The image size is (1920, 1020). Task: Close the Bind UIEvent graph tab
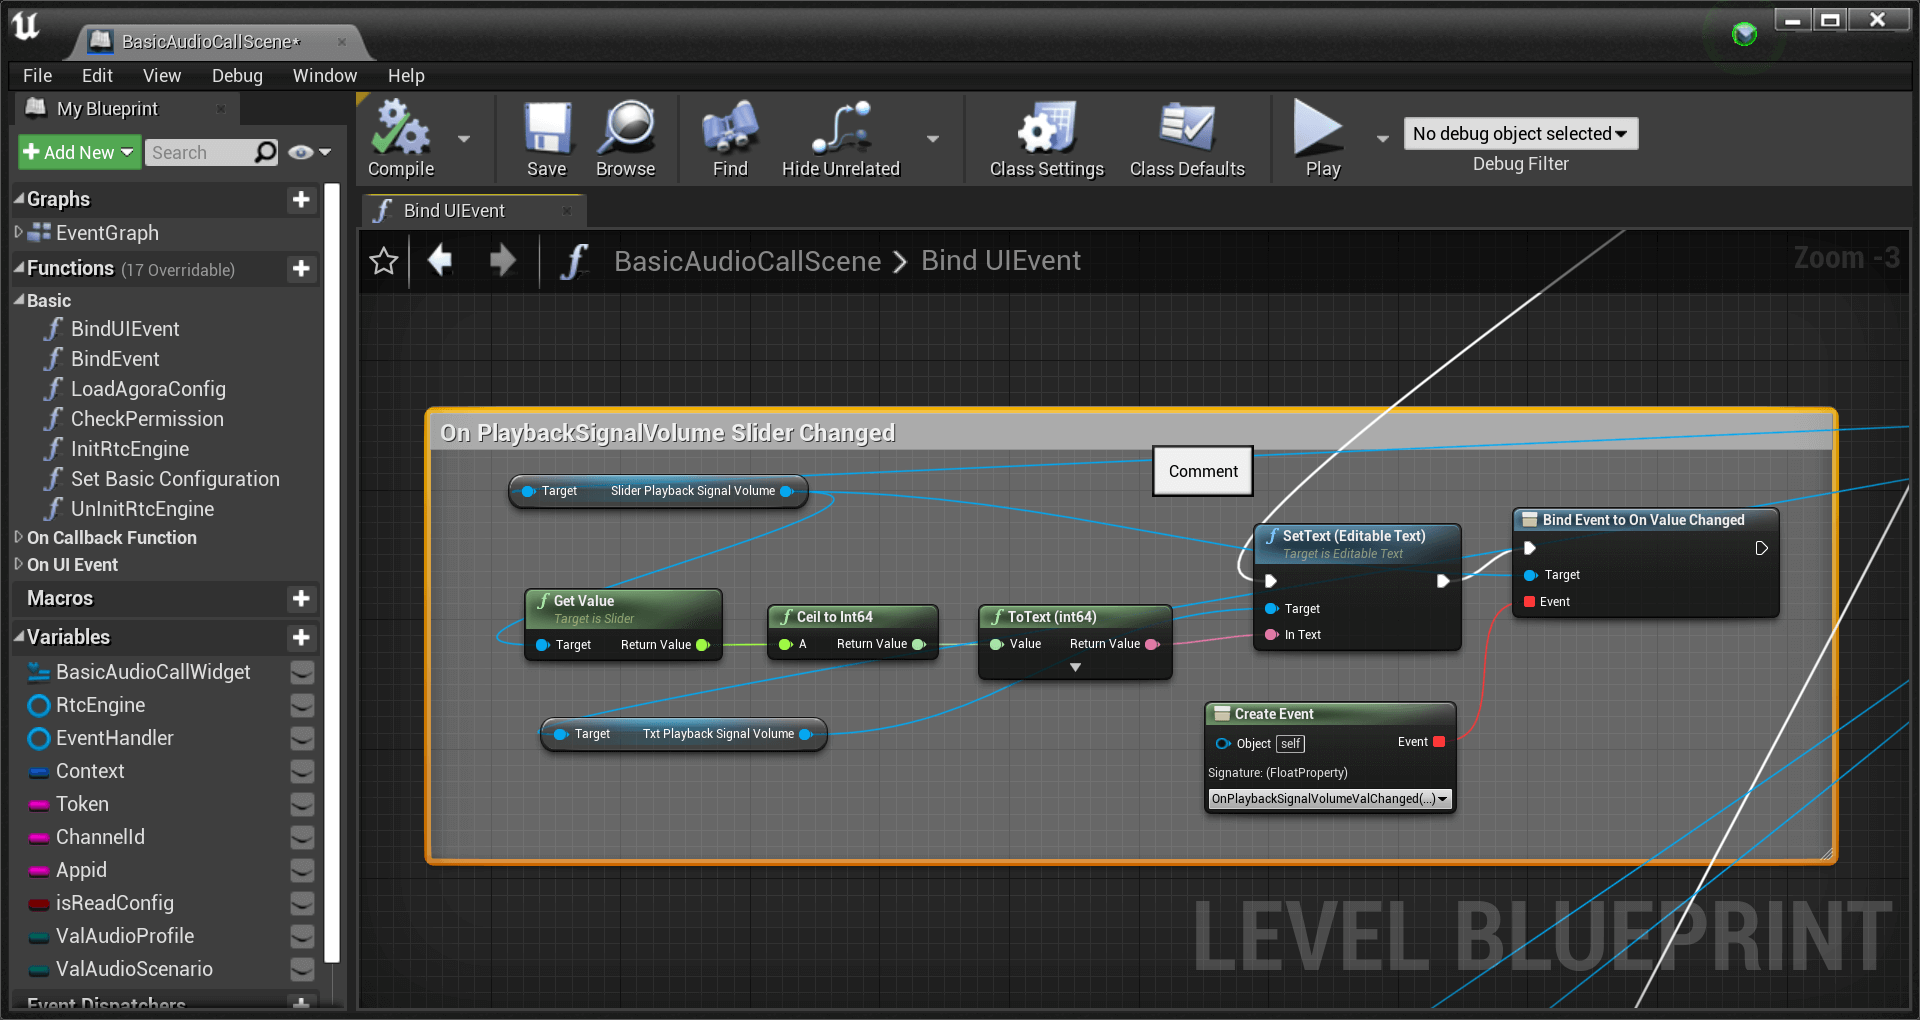(567, 211)
